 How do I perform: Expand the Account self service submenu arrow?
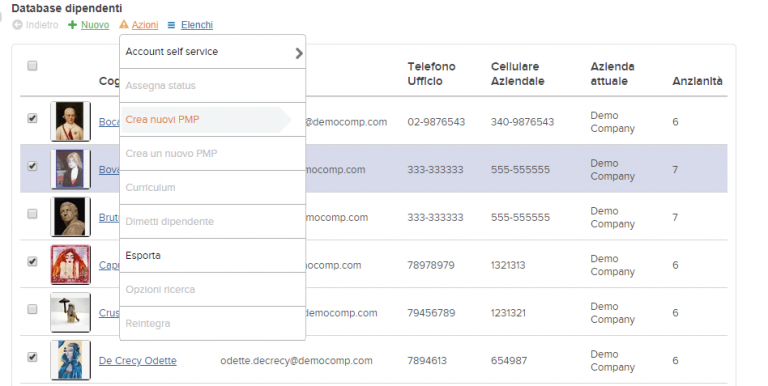[x=299, y=53]
